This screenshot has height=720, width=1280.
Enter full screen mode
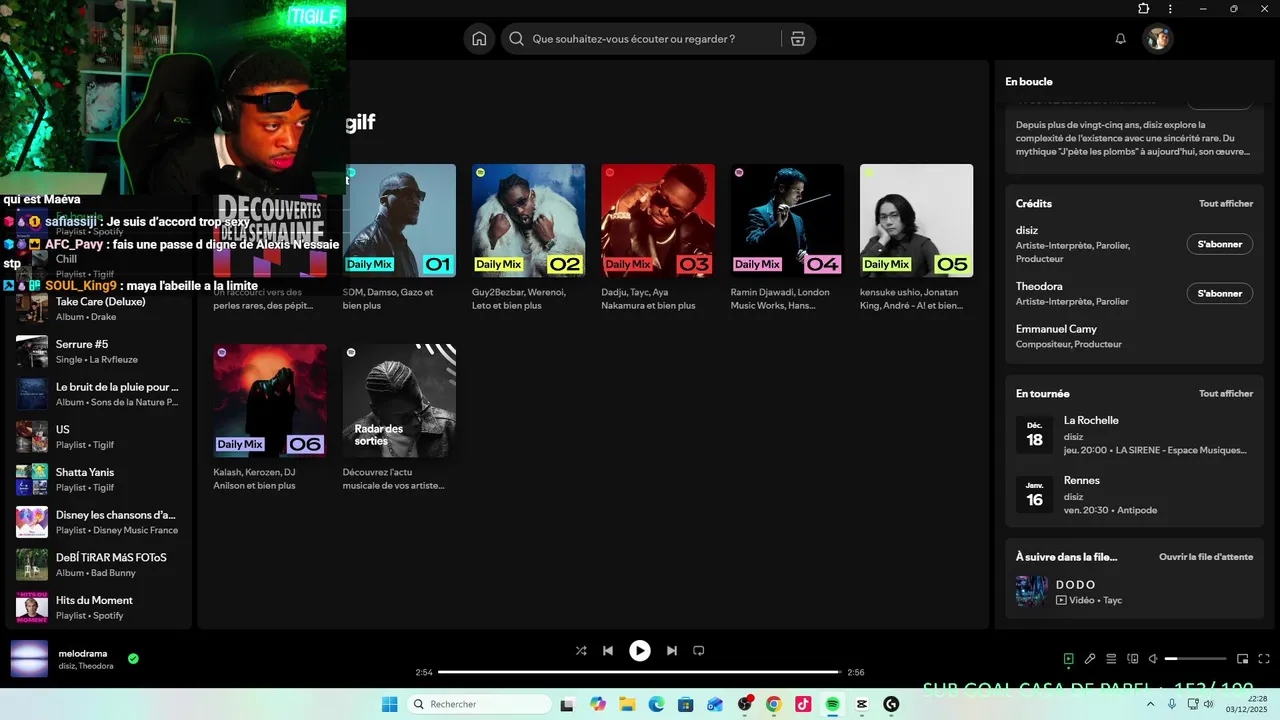coord(1264,659)
